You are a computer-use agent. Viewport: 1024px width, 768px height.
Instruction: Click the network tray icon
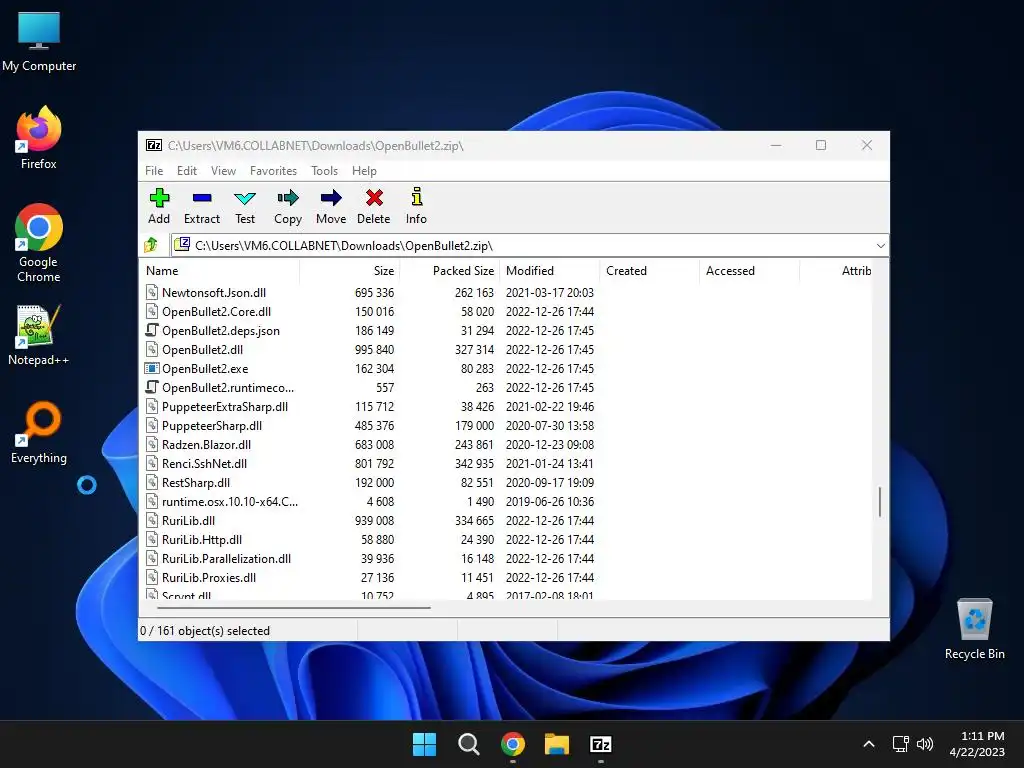pyautogui.click(x=901, y=744)
